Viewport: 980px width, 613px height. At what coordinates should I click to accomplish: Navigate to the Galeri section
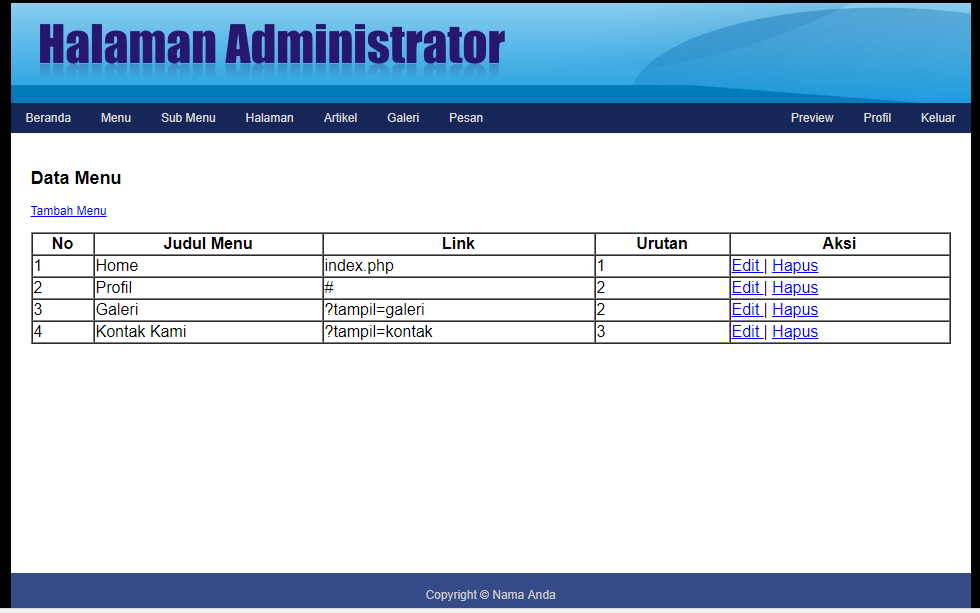coord(403,118)
